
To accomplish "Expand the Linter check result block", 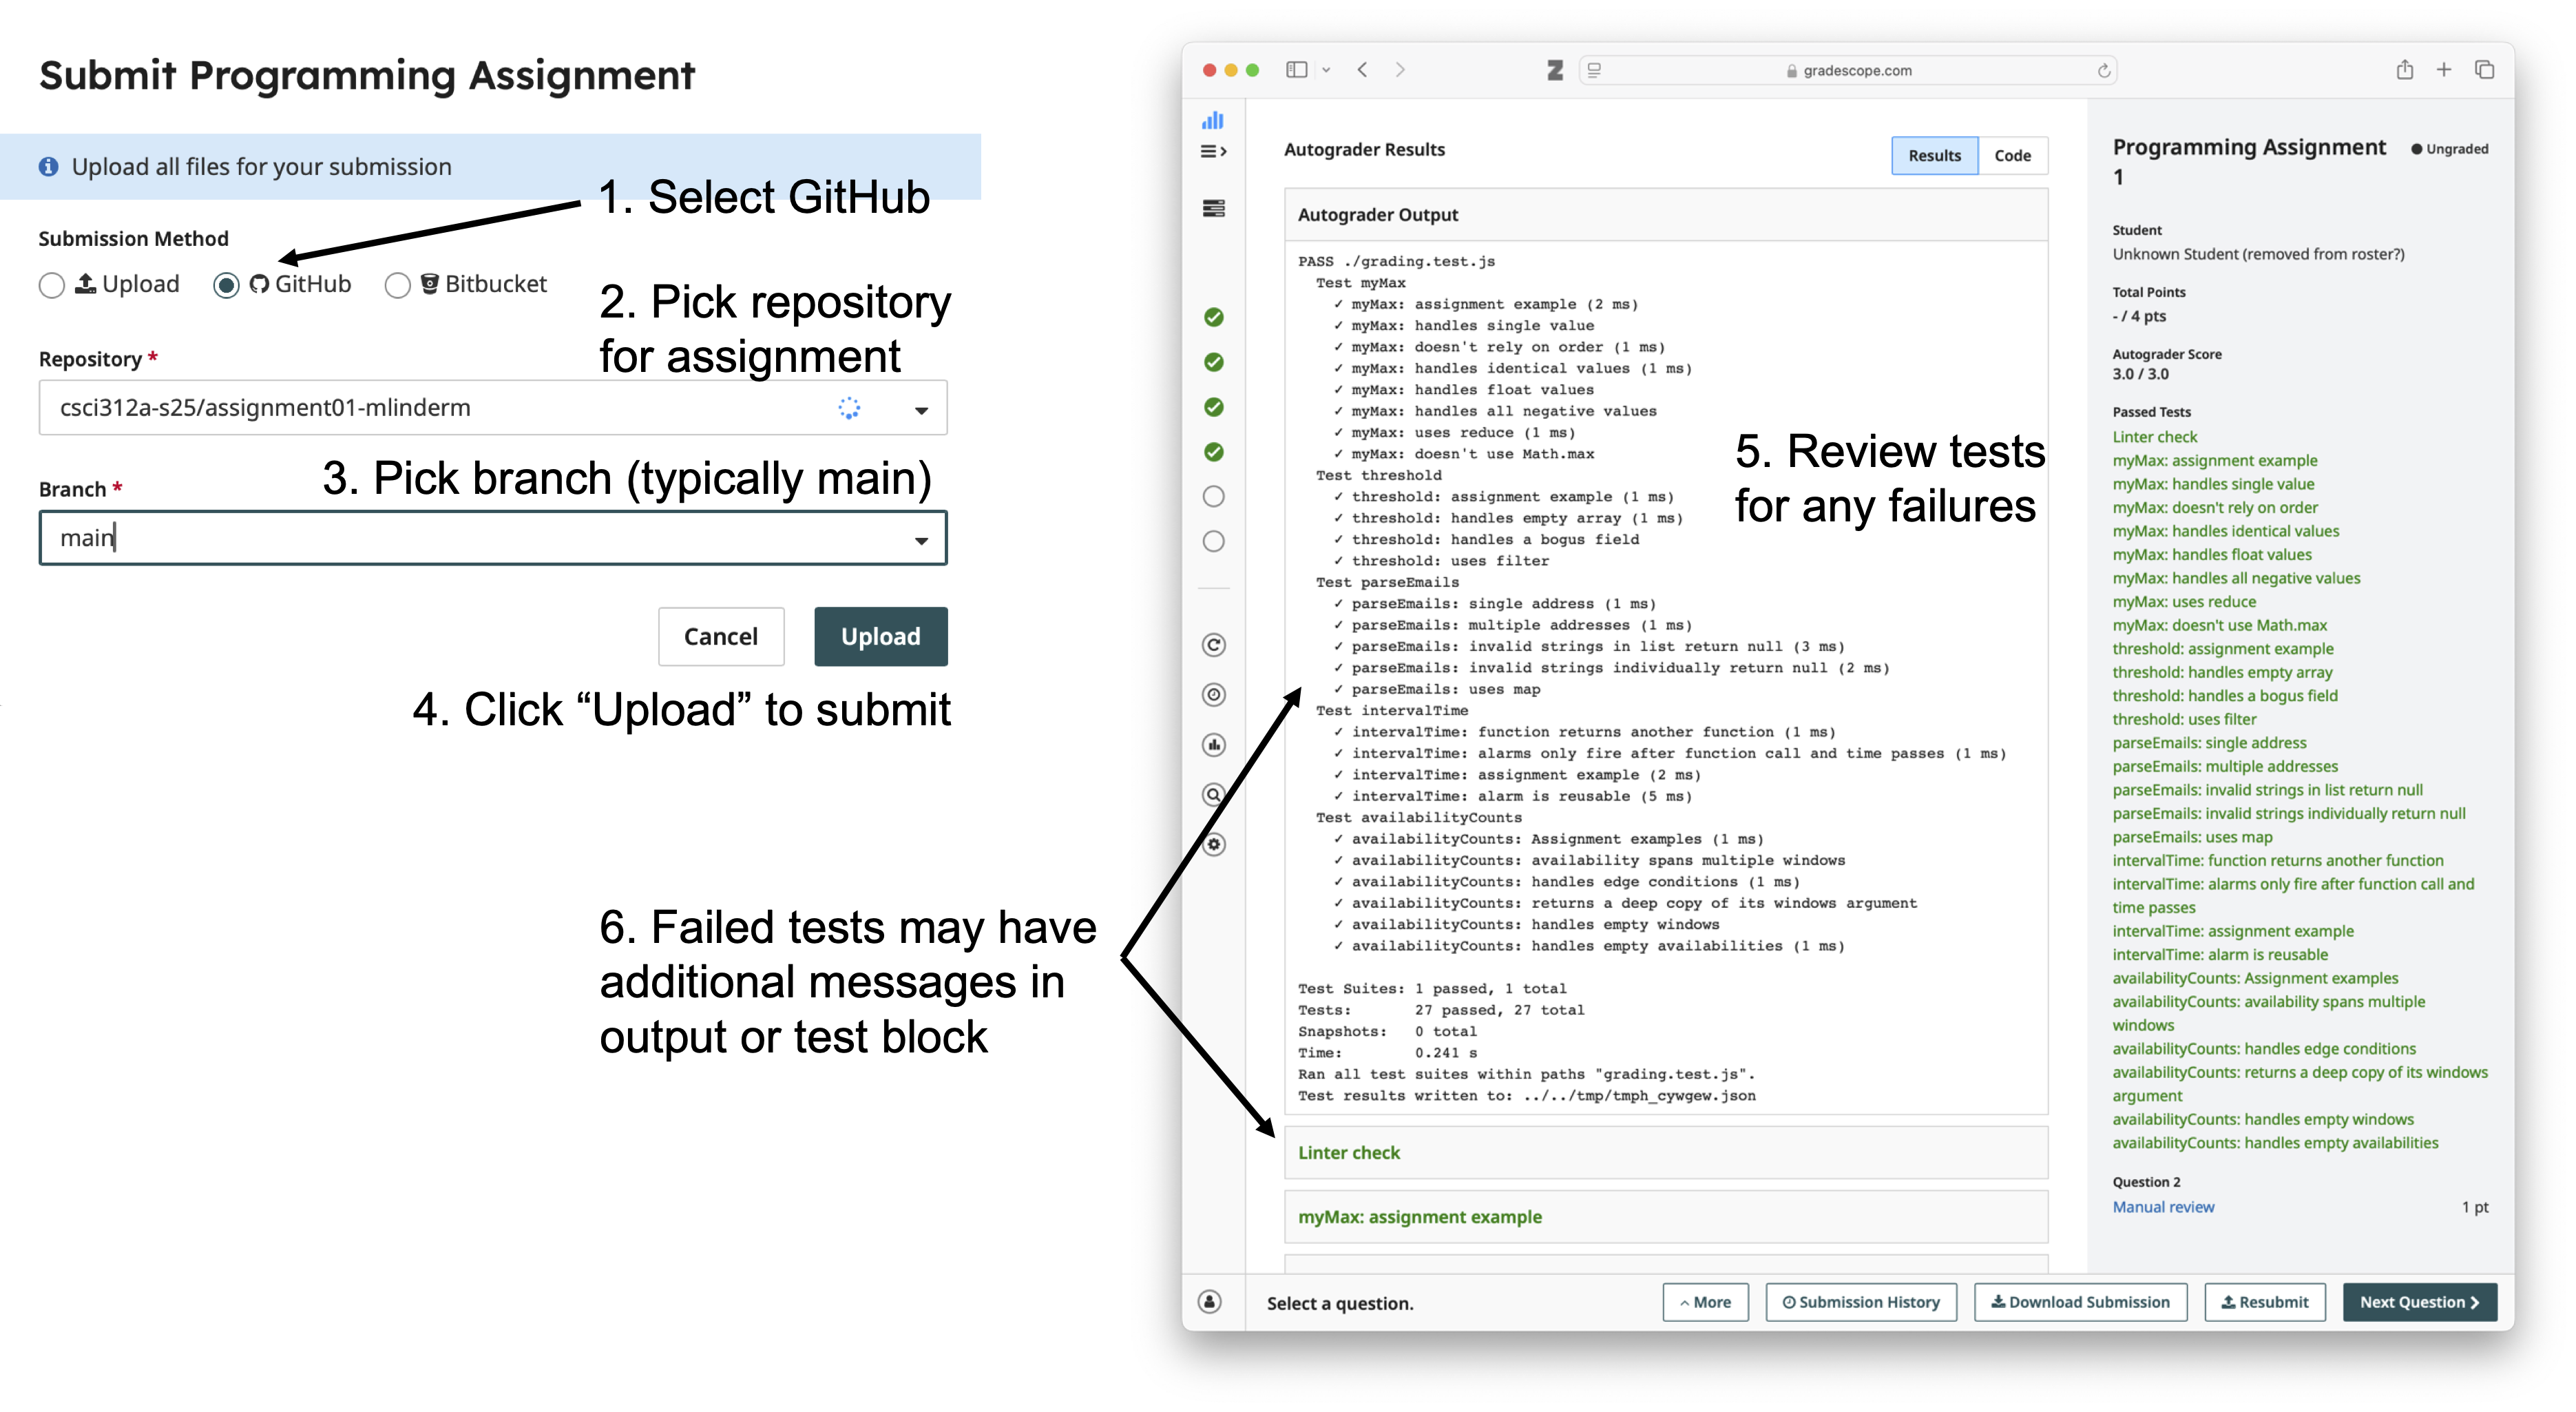I will tap(1666, 1153).
